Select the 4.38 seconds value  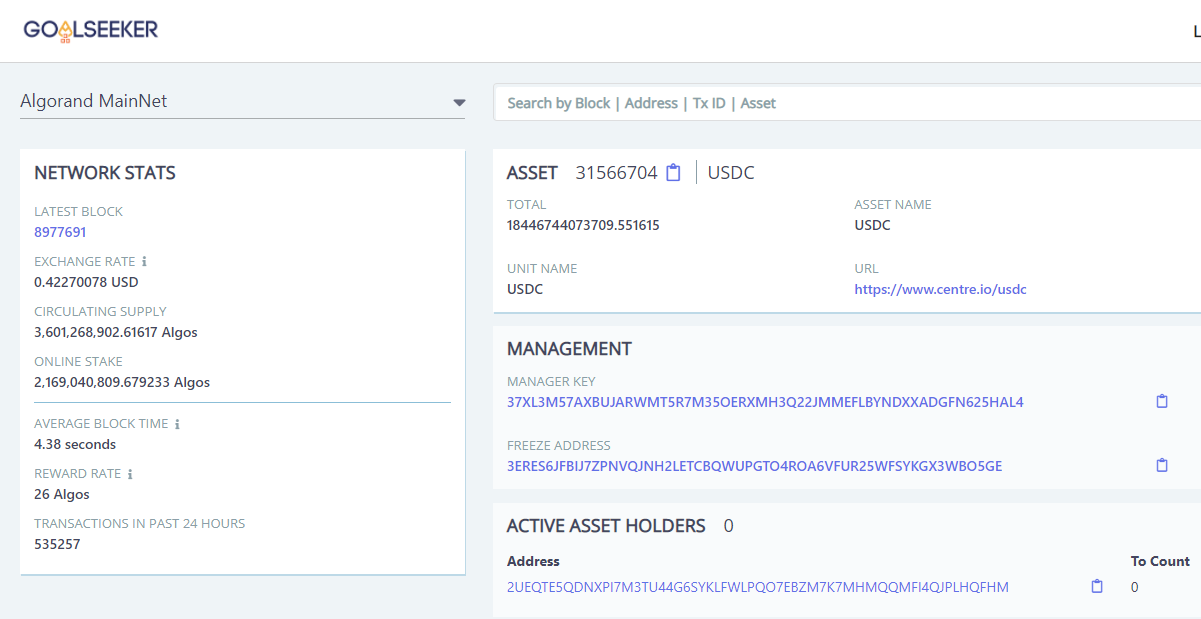pyautogui.click(x=75, y=444)
